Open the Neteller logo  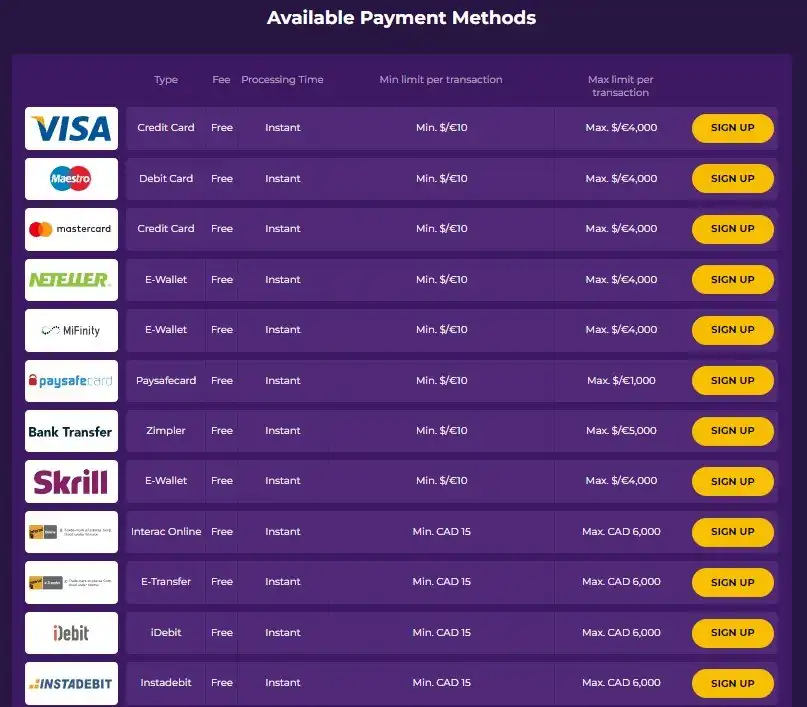point(71,280)
